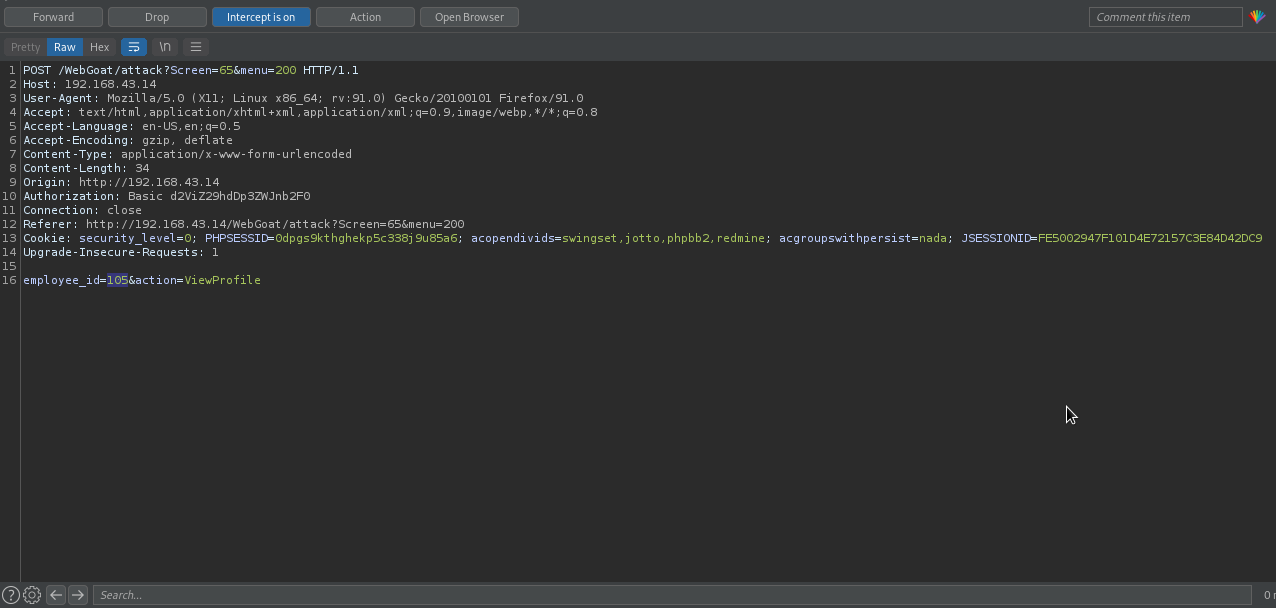Click the User-Agent header line
The height and width of the screenshot is (608, 1276).
point(303,98)
